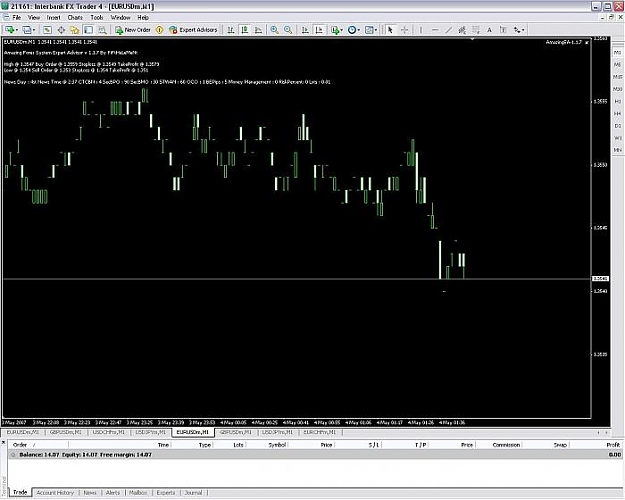Toggle Chart Shift toolbar icon
Viewport: 625px width, 500px height.
coord(319,30)
